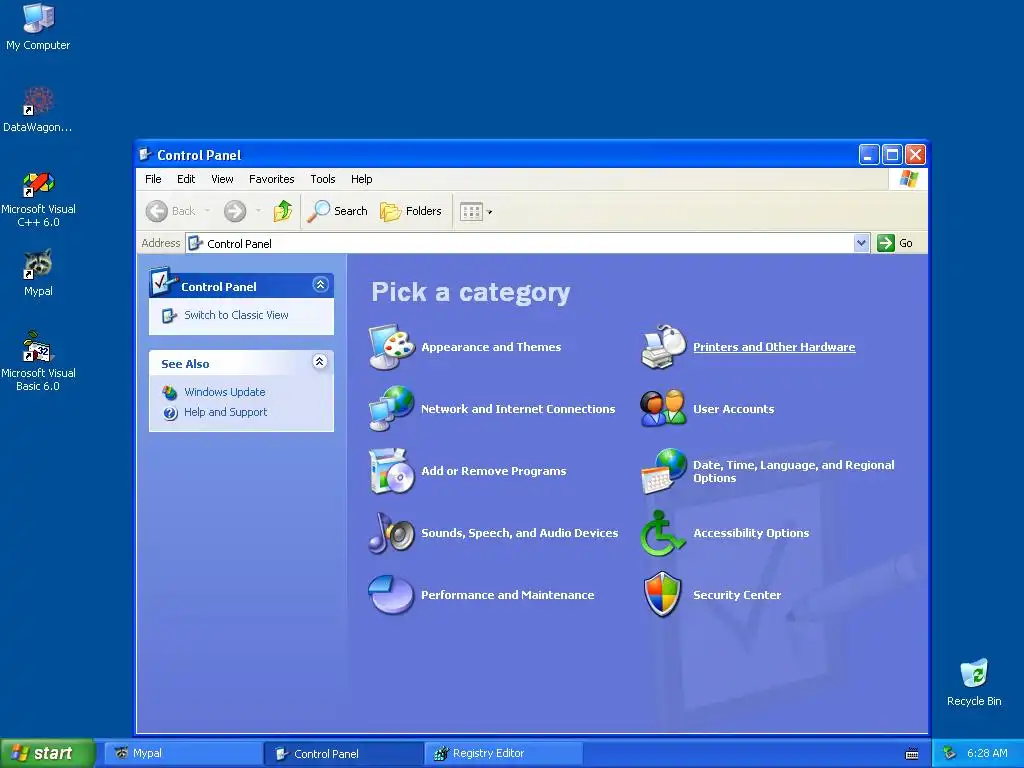The width and height of the screenshot is (1024, 768).
Task: Click the Go button by address bar
Action: click(x=895, y=243)
